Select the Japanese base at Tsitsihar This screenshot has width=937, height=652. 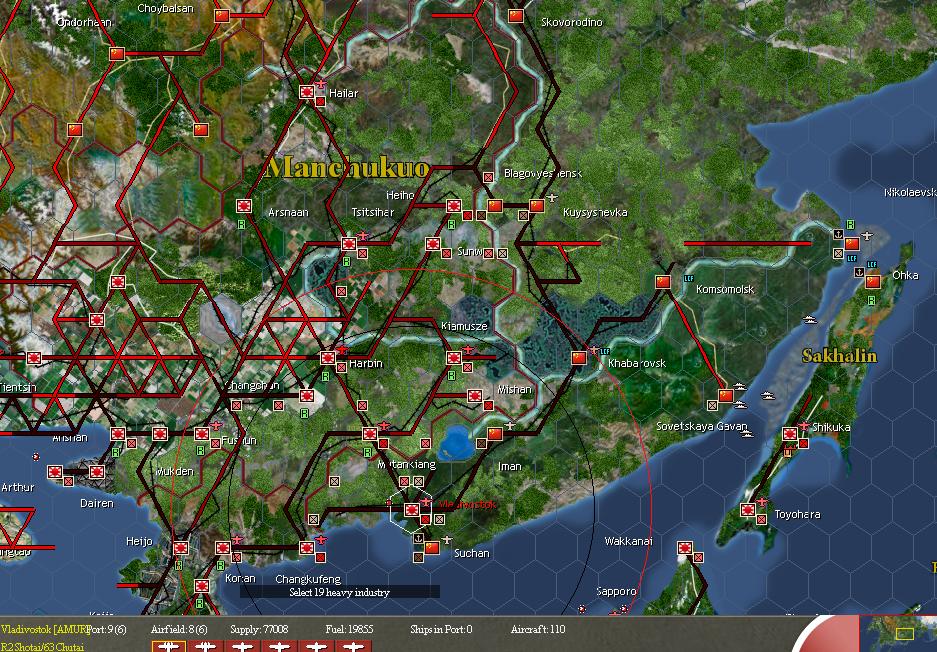point(349,244)
